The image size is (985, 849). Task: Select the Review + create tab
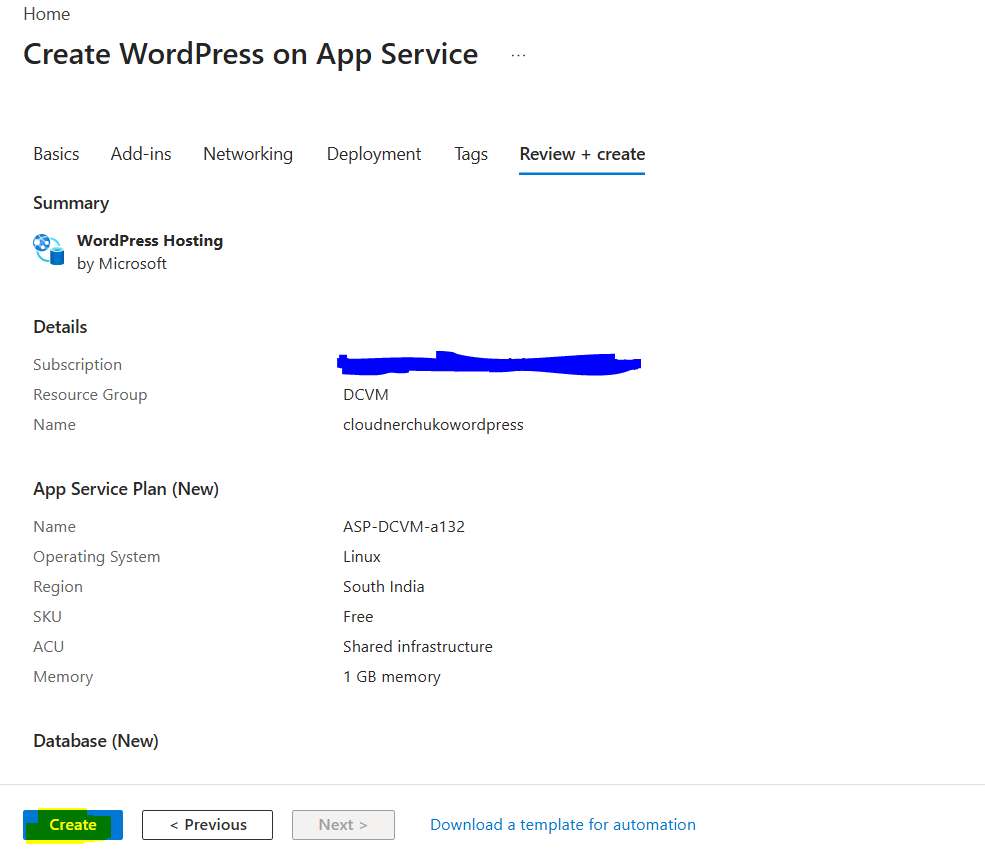click(x=582, y=154)
